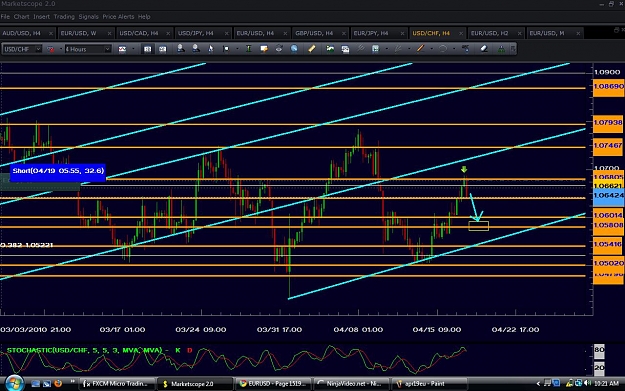Click the 0.382 1.05221 Fibonacci label
Viewport: 625px width, 391px height.
click(x=27, y=245)
